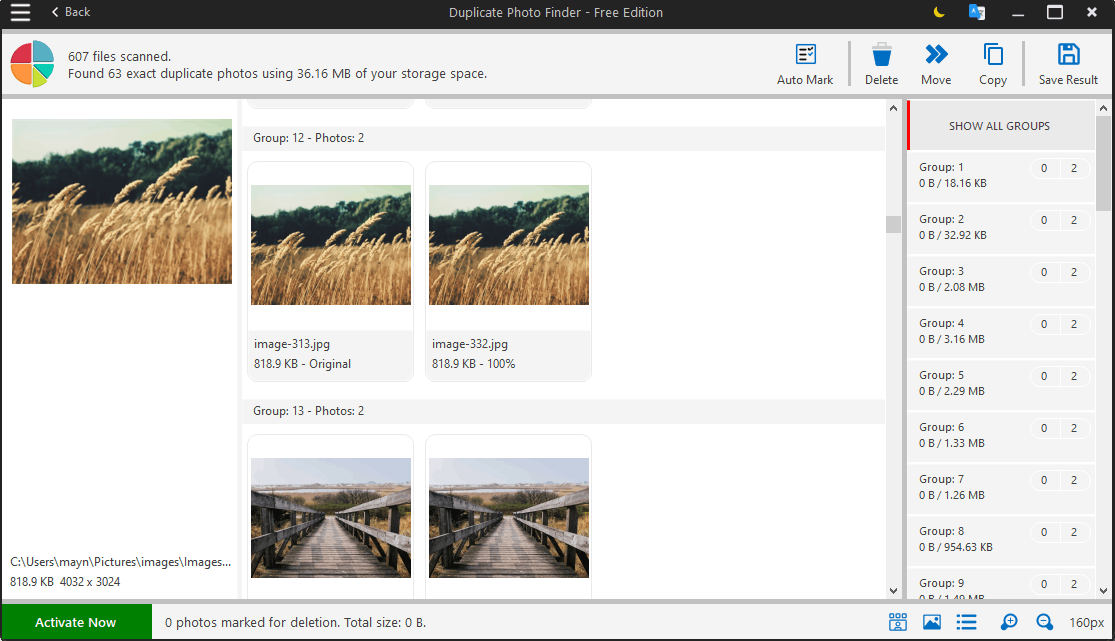Click the photo list scroll down arrow
This screenshot has height=641, width=1115.
click(x=893, y=590)
